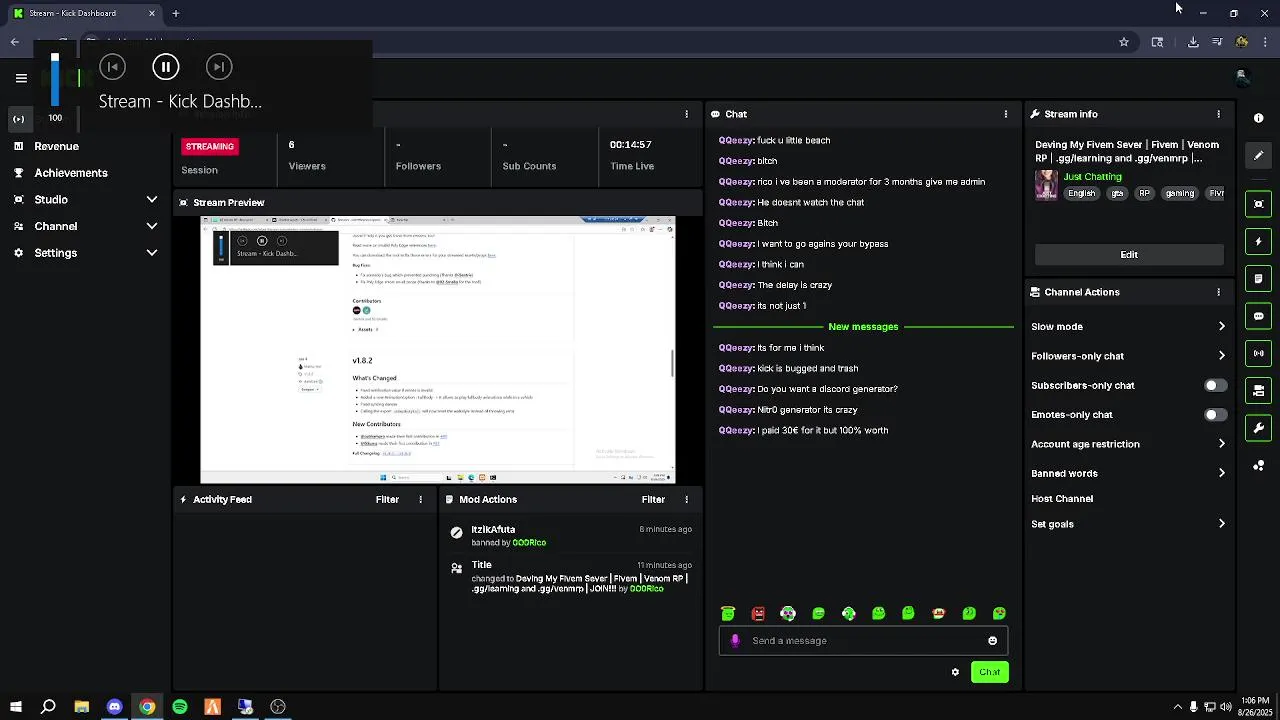
Task: Expand the Settings sidebar section
Action: pyautogui.click(x=152, y=253)
